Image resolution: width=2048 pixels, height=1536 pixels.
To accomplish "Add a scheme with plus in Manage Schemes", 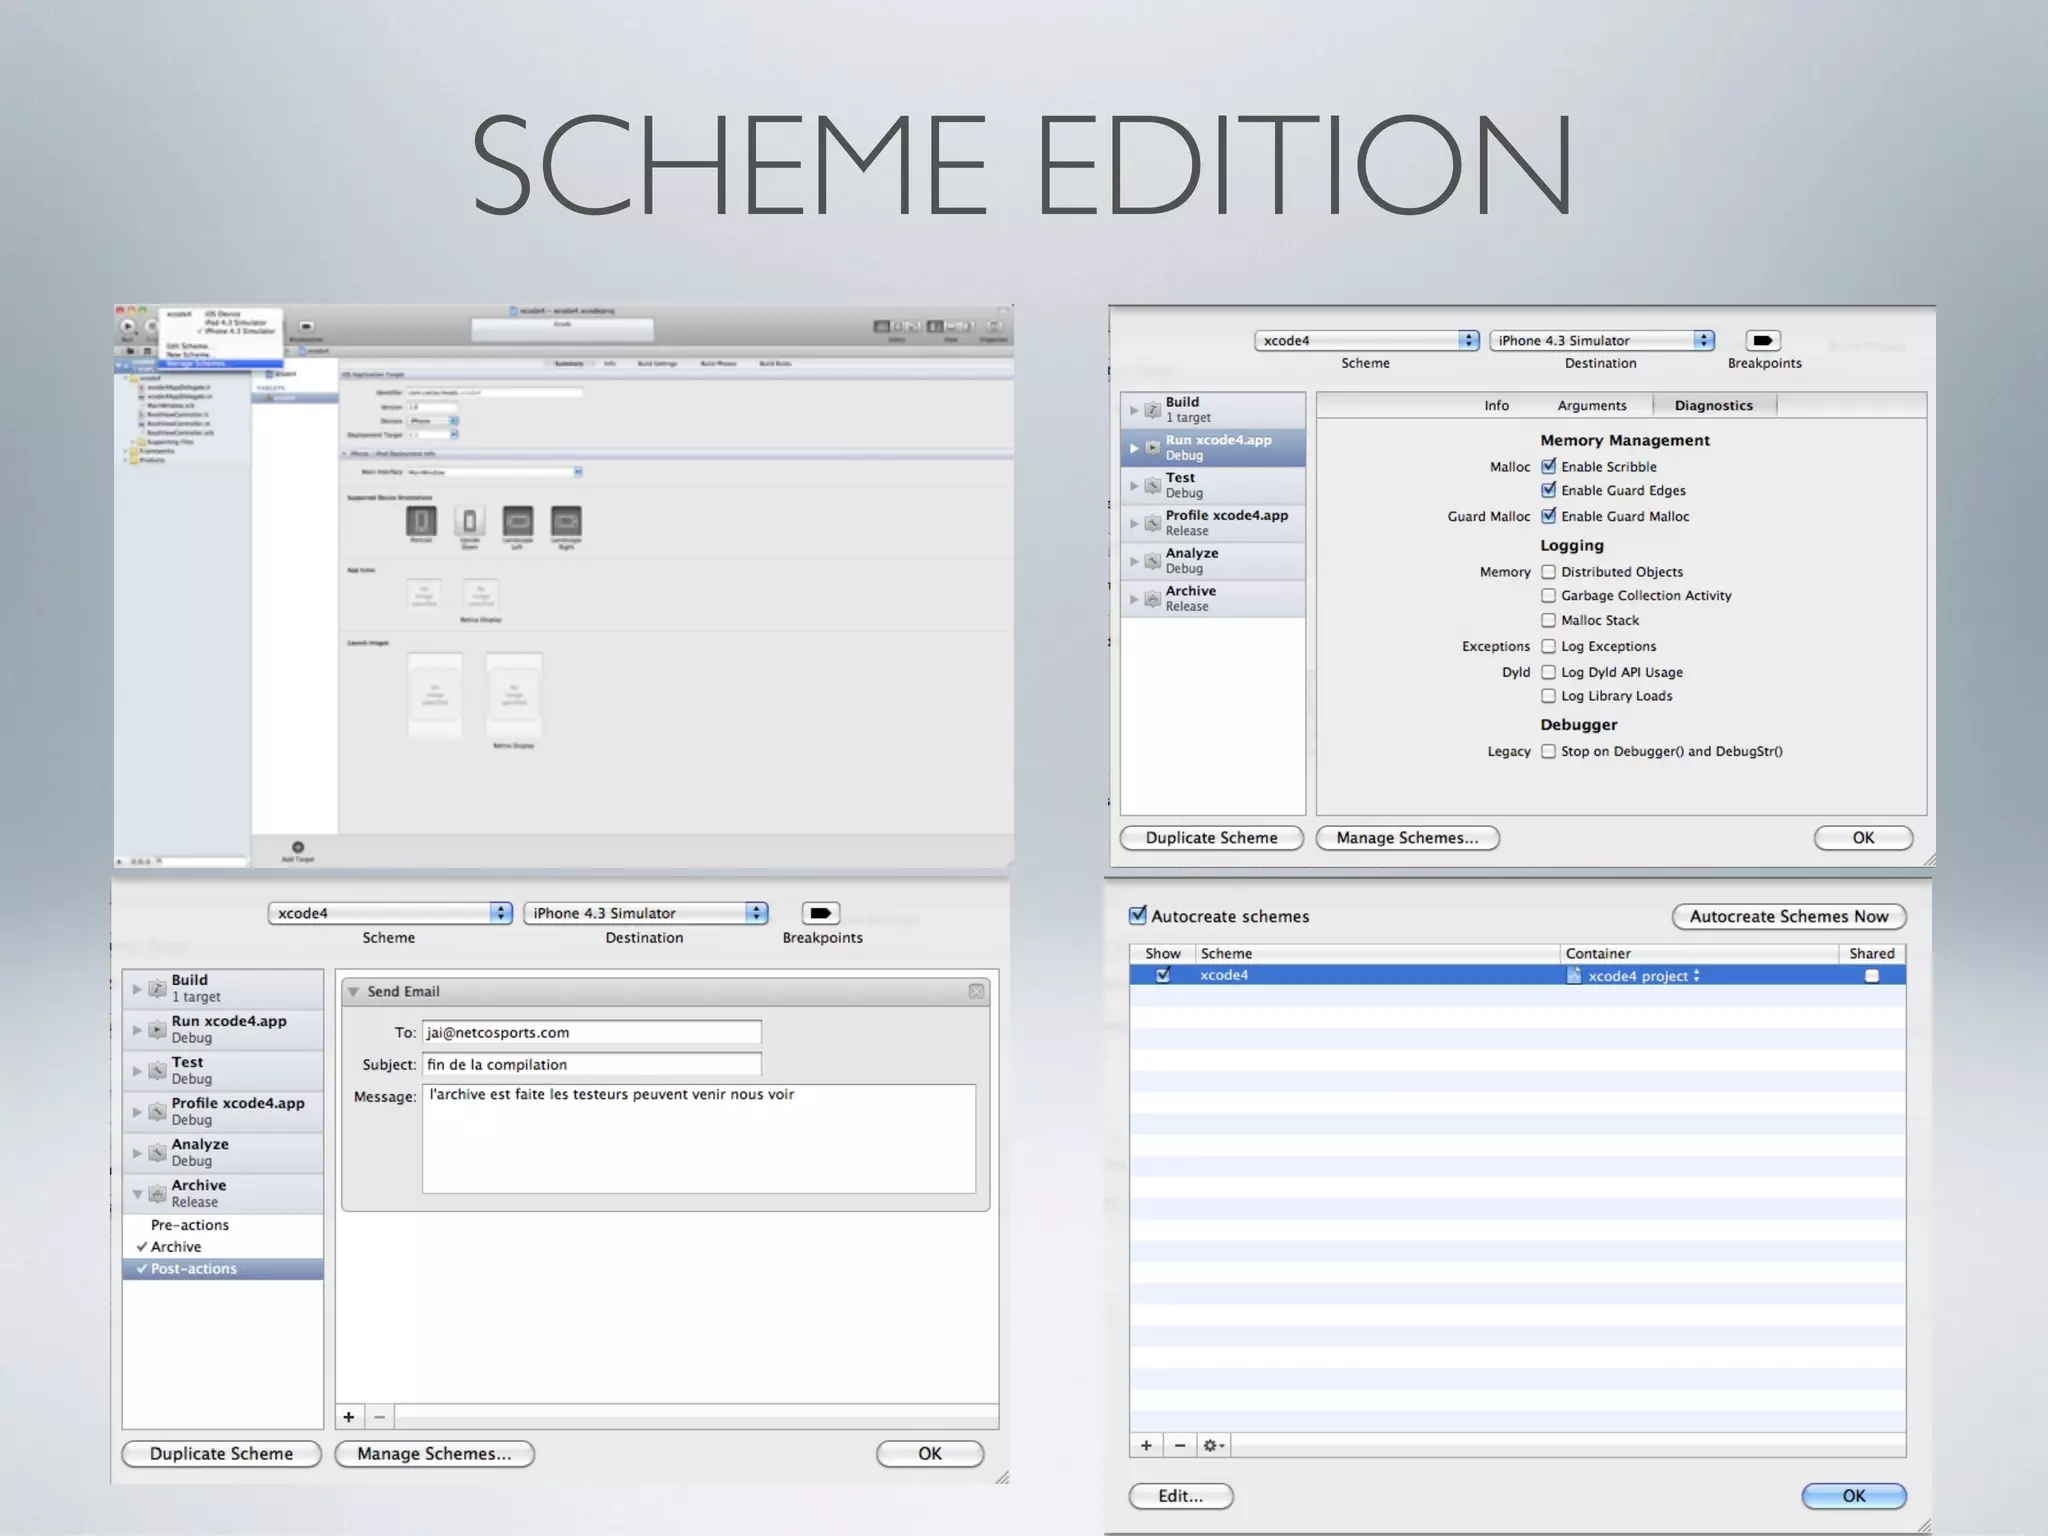I will [x=1146, y=1445].
